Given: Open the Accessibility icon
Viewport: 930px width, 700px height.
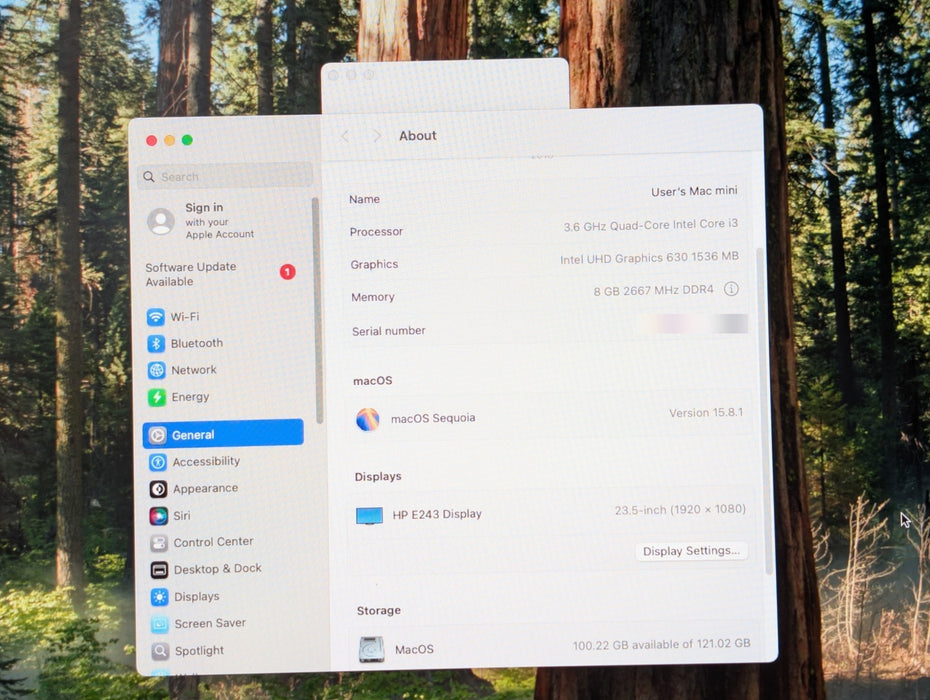Looking at the screenshot, I should click(x=158, y=462).
